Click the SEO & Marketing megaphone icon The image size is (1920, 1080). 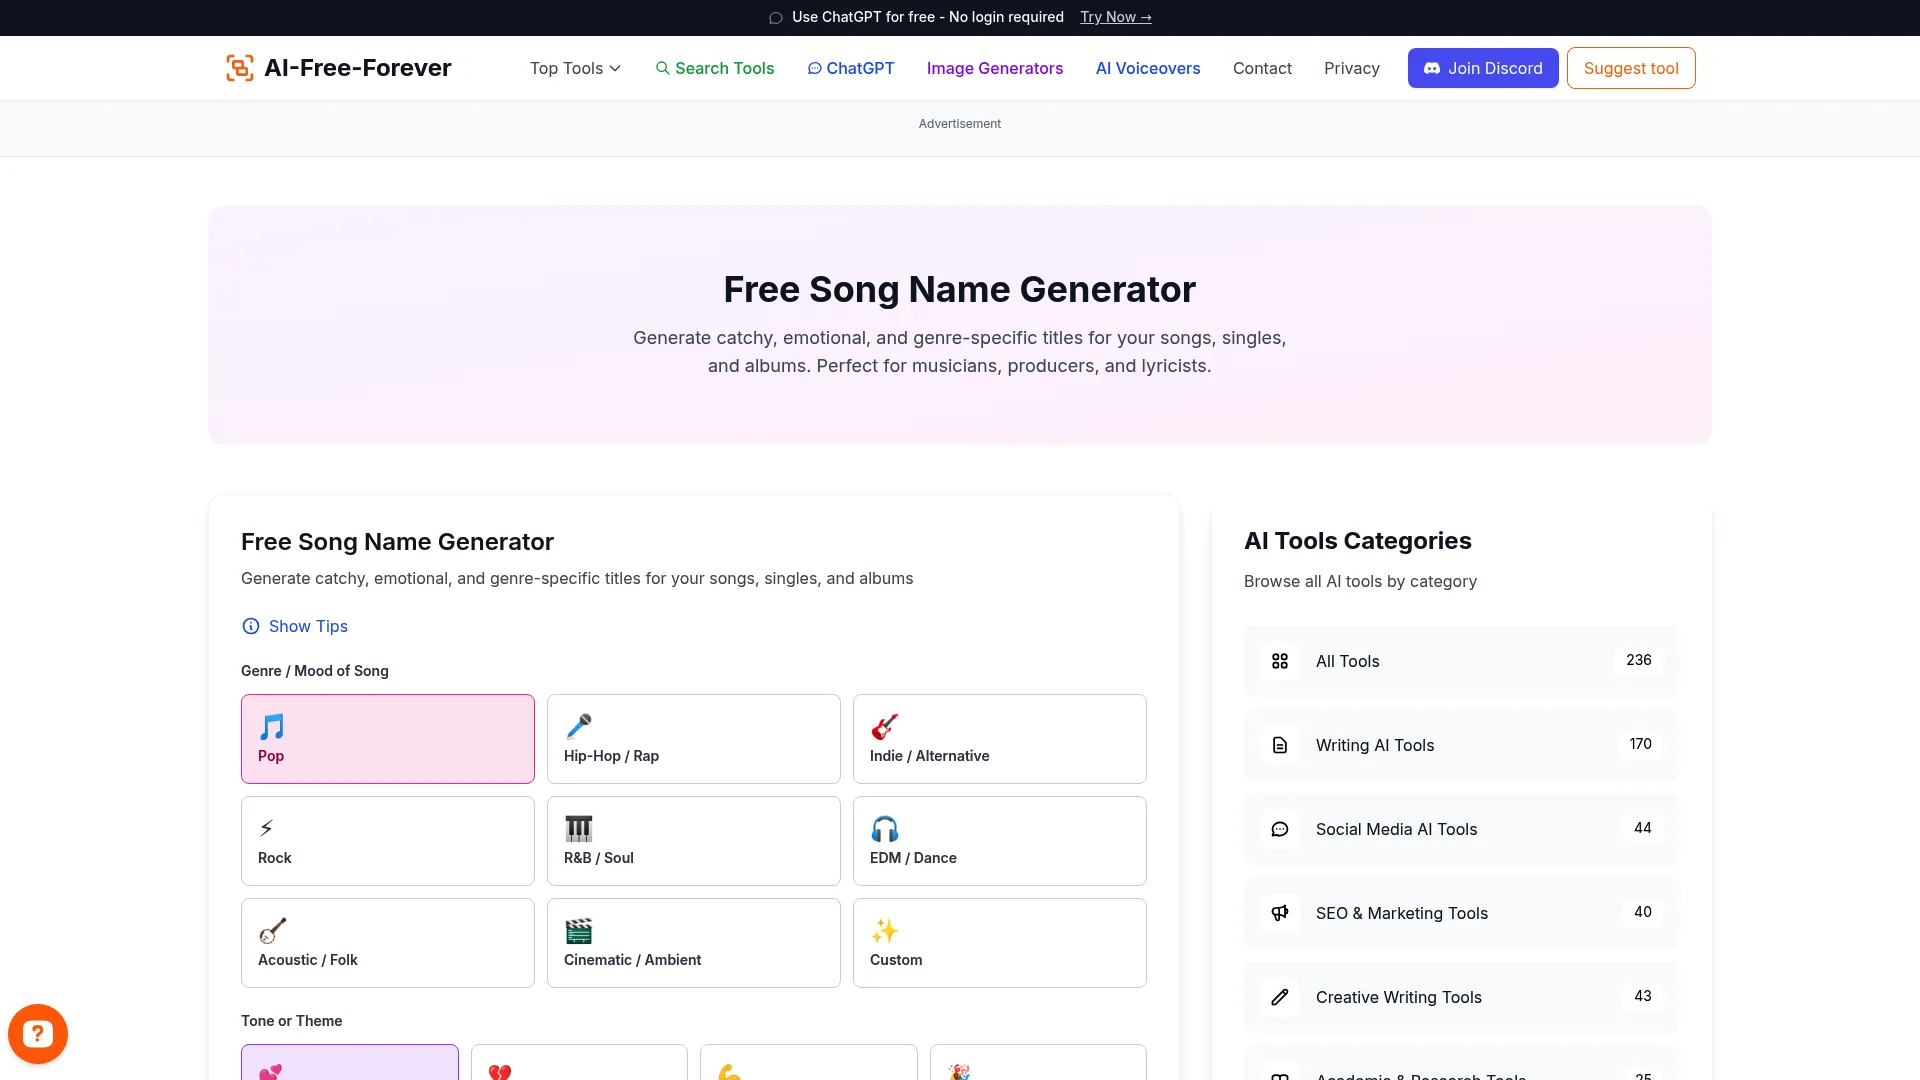coord(1280,913)
